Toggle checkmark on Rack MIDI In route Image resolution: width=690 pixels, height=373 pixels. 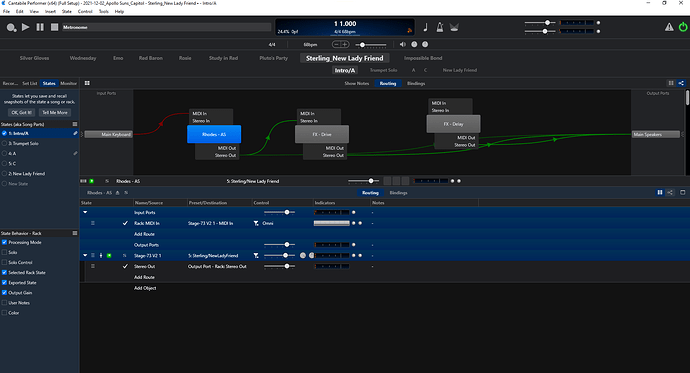125,223
